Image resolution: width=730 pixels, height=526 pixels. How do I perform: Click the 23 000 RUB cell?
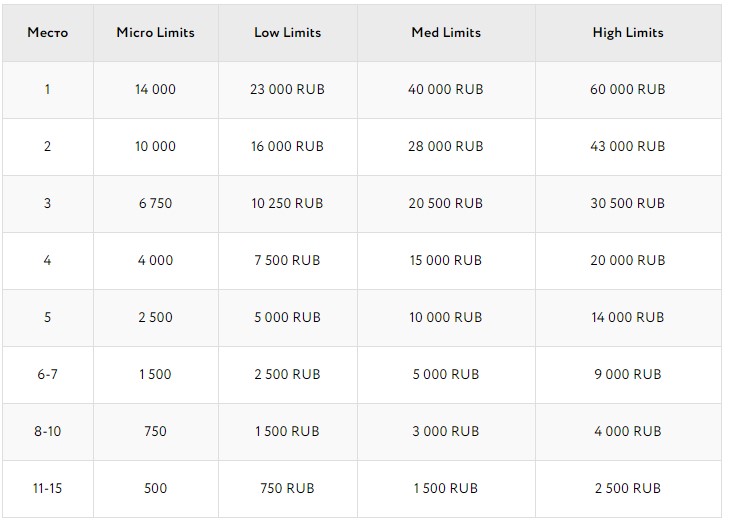pyautogui.click(x=287, y=89)
